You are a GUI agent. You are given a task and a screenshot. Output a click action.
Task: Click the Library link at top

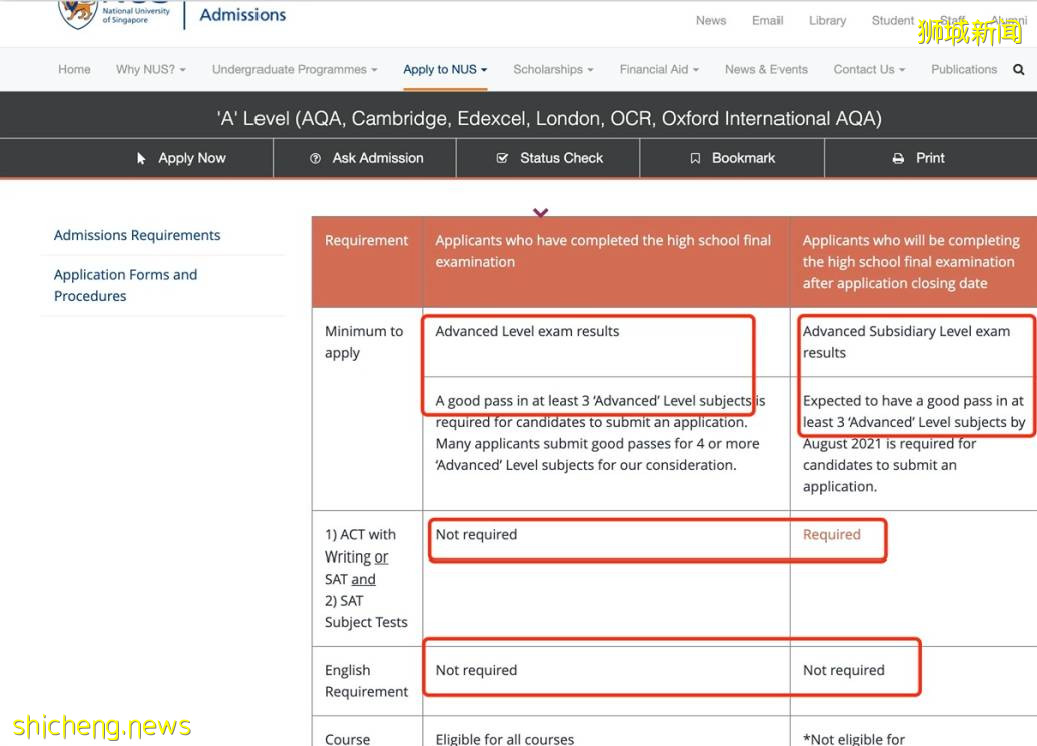tap(827, 20)
